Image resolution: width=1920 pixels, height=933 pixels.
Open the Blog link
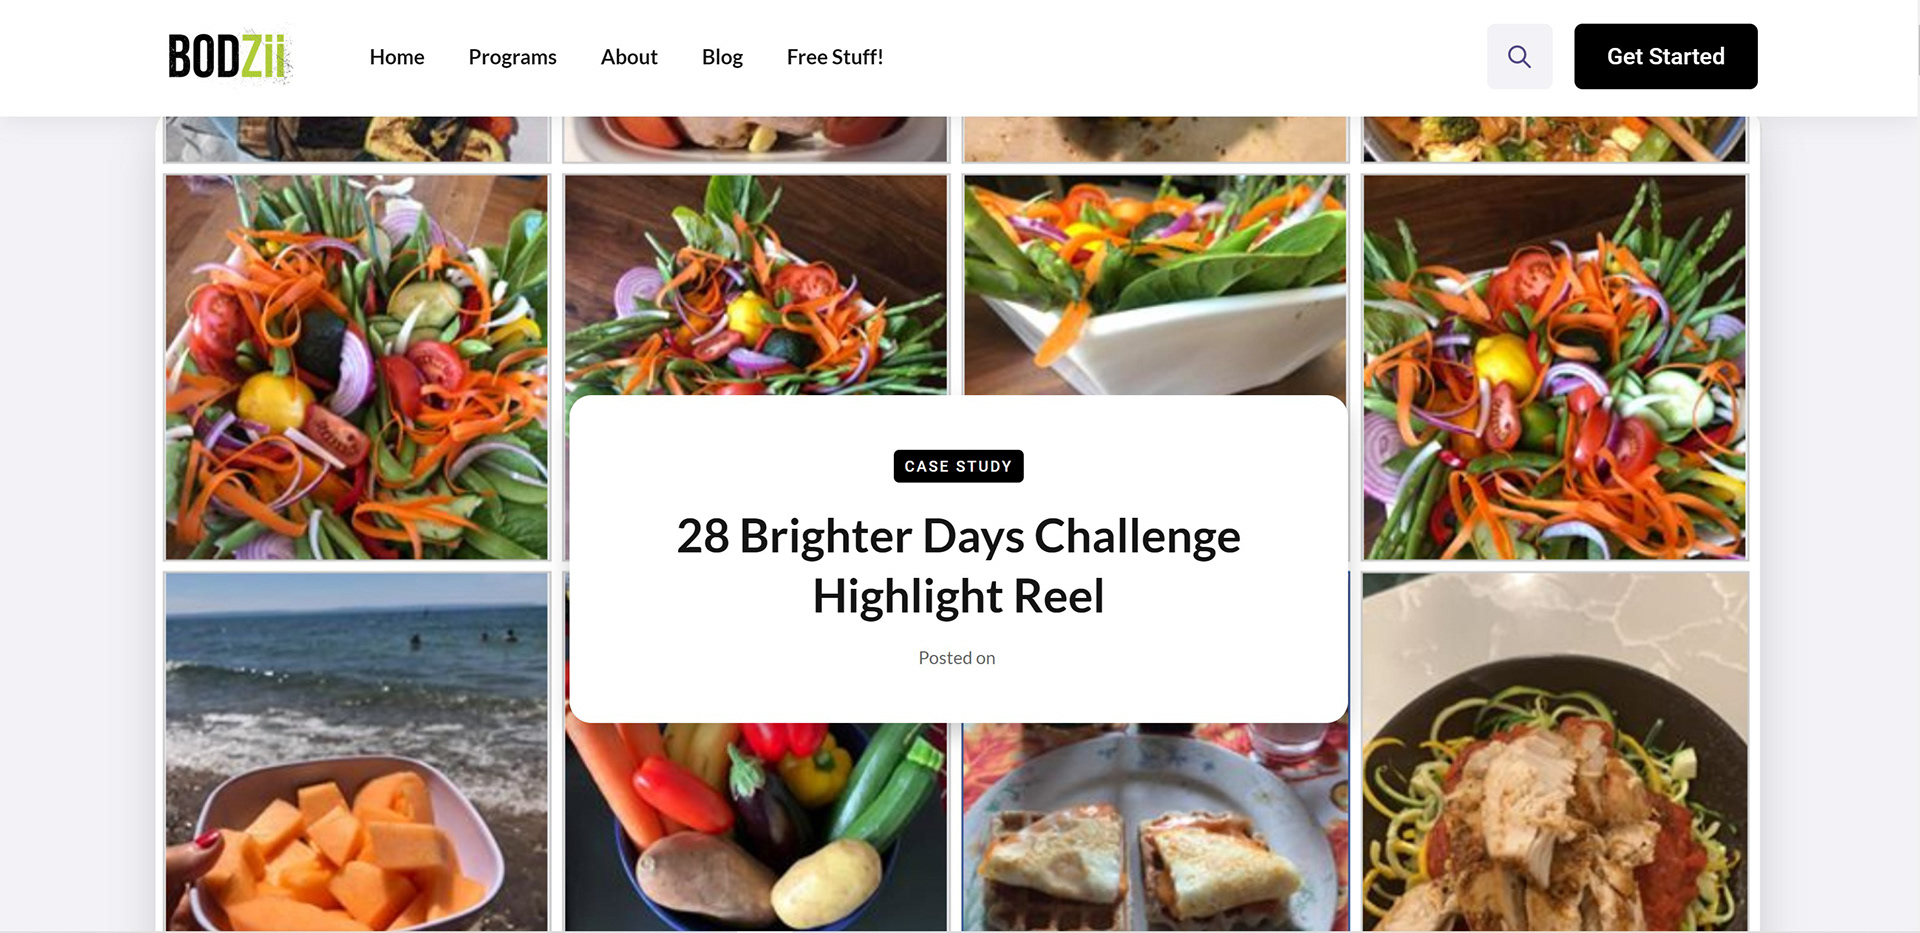coord(722,57)
